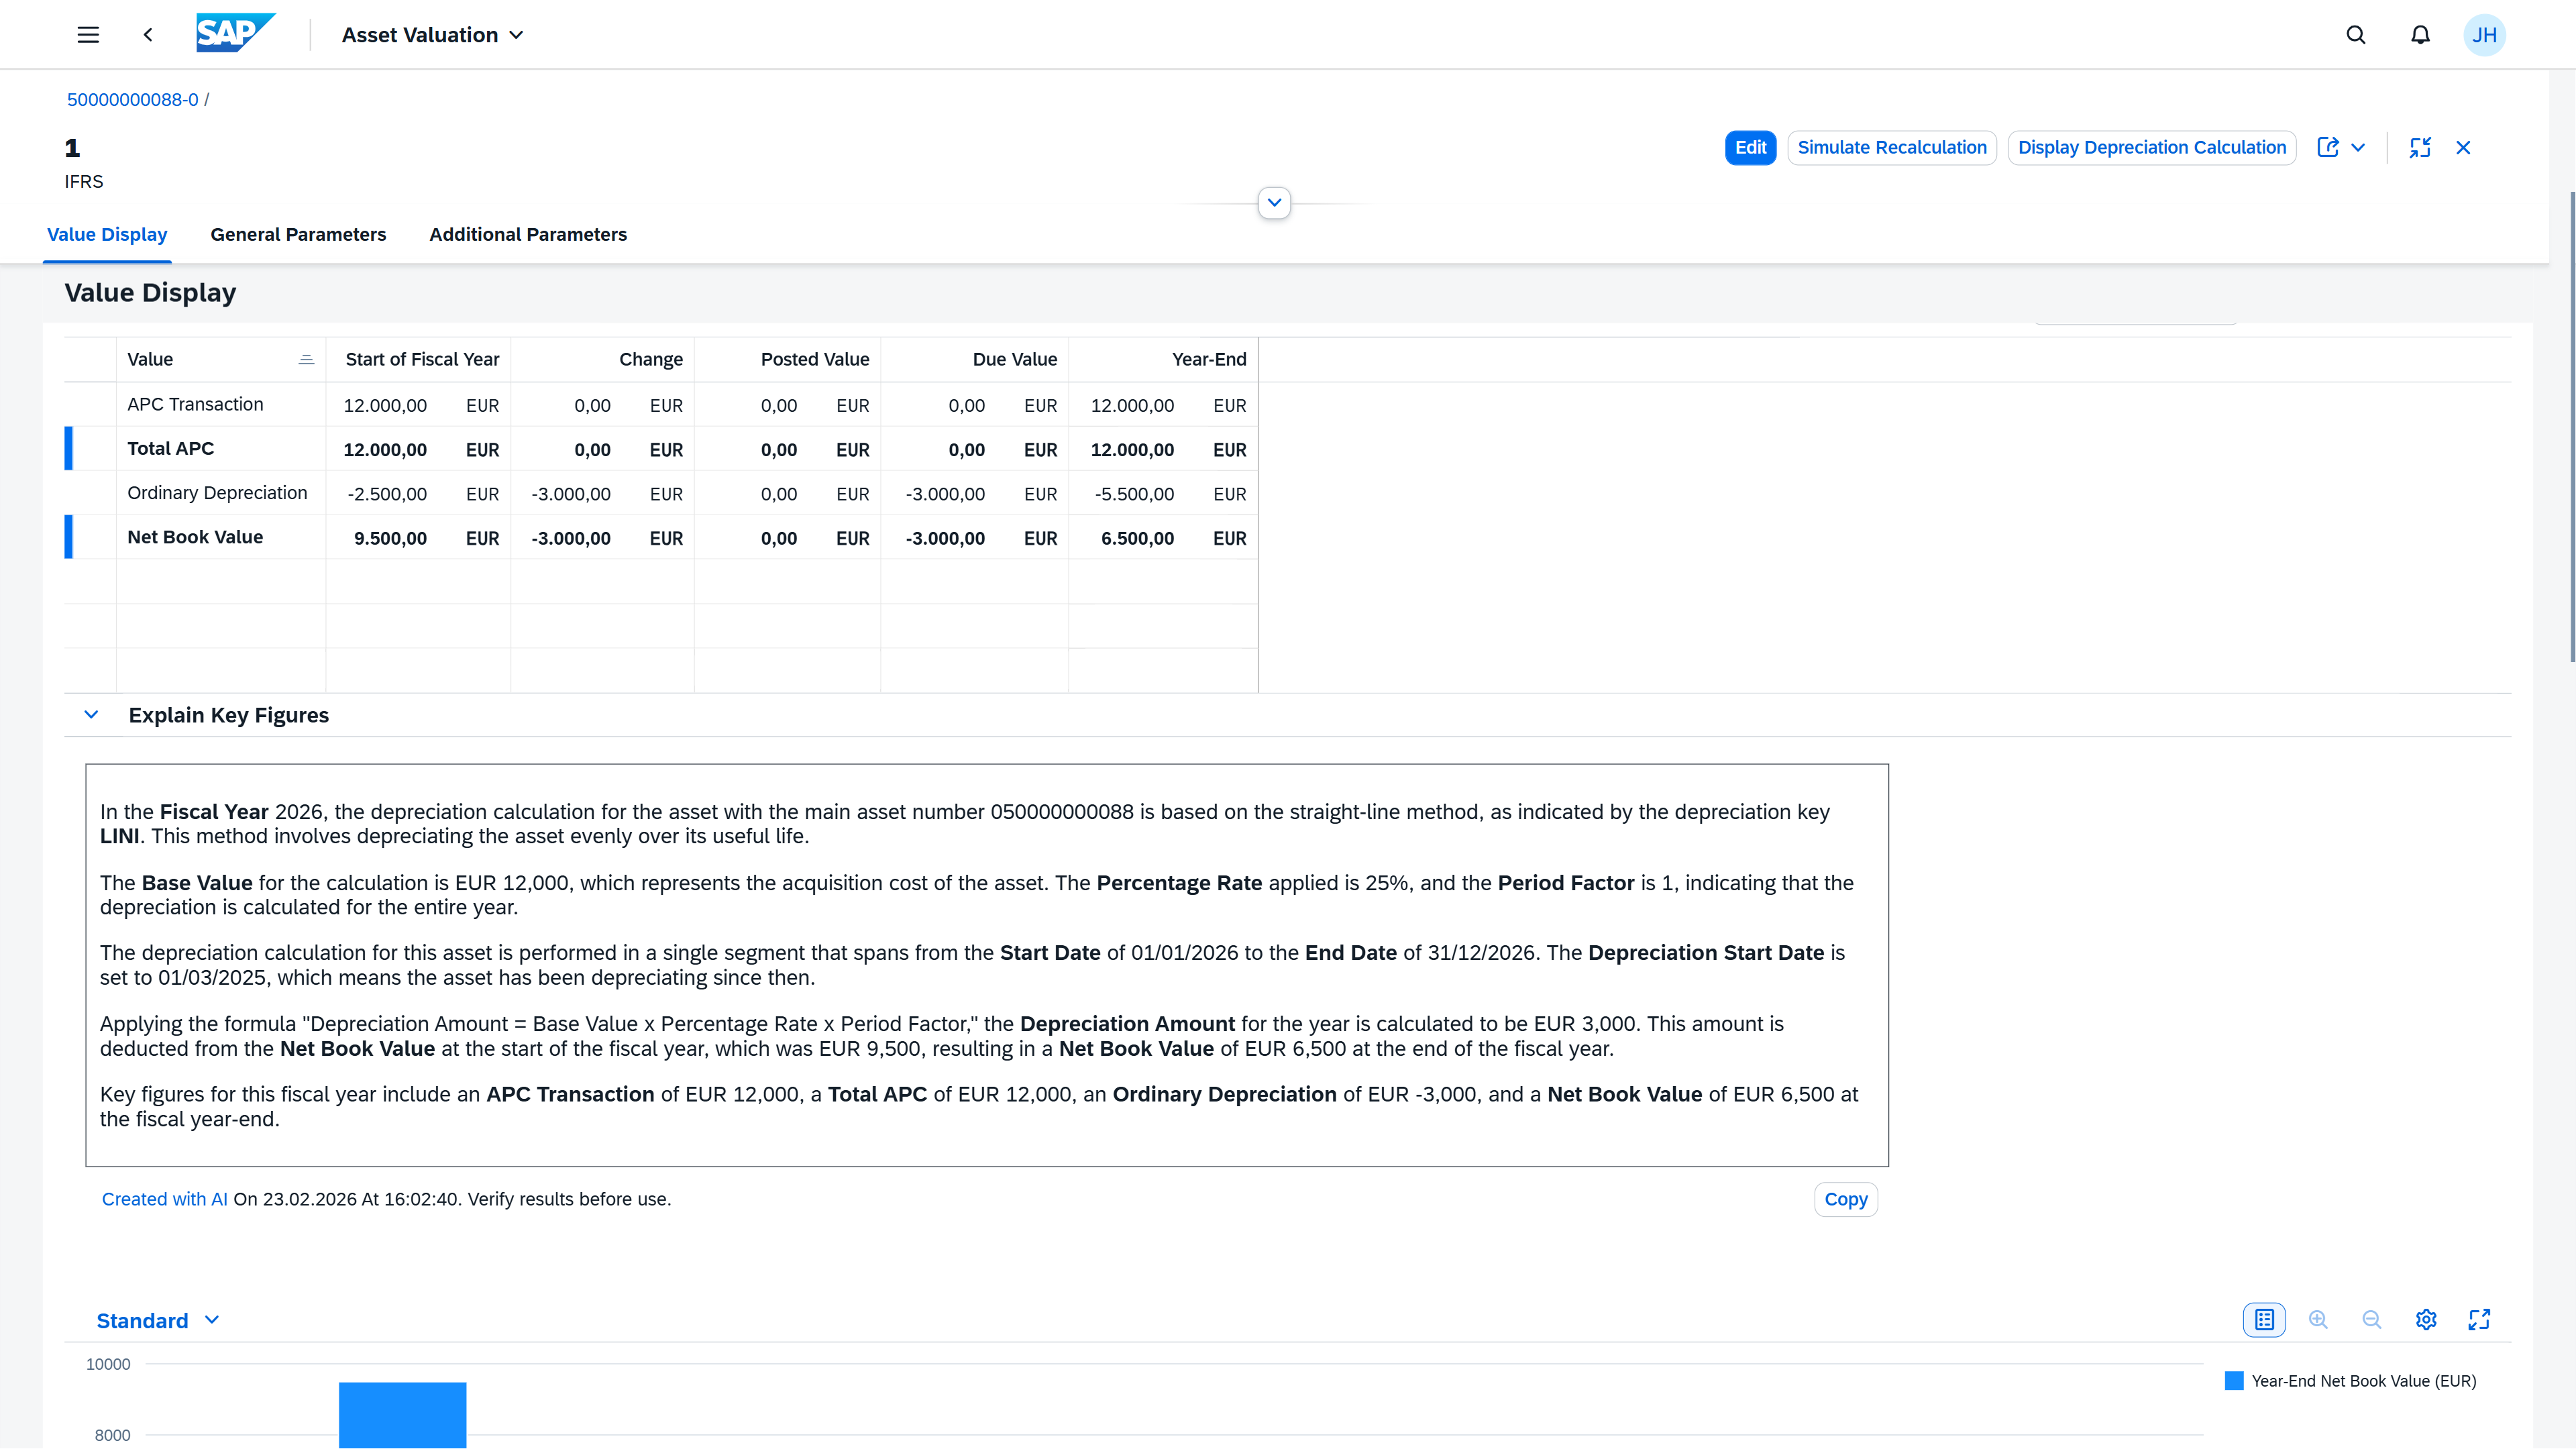Click the Value column sort icon
Screen dimensions: 2576x1449
306,360
